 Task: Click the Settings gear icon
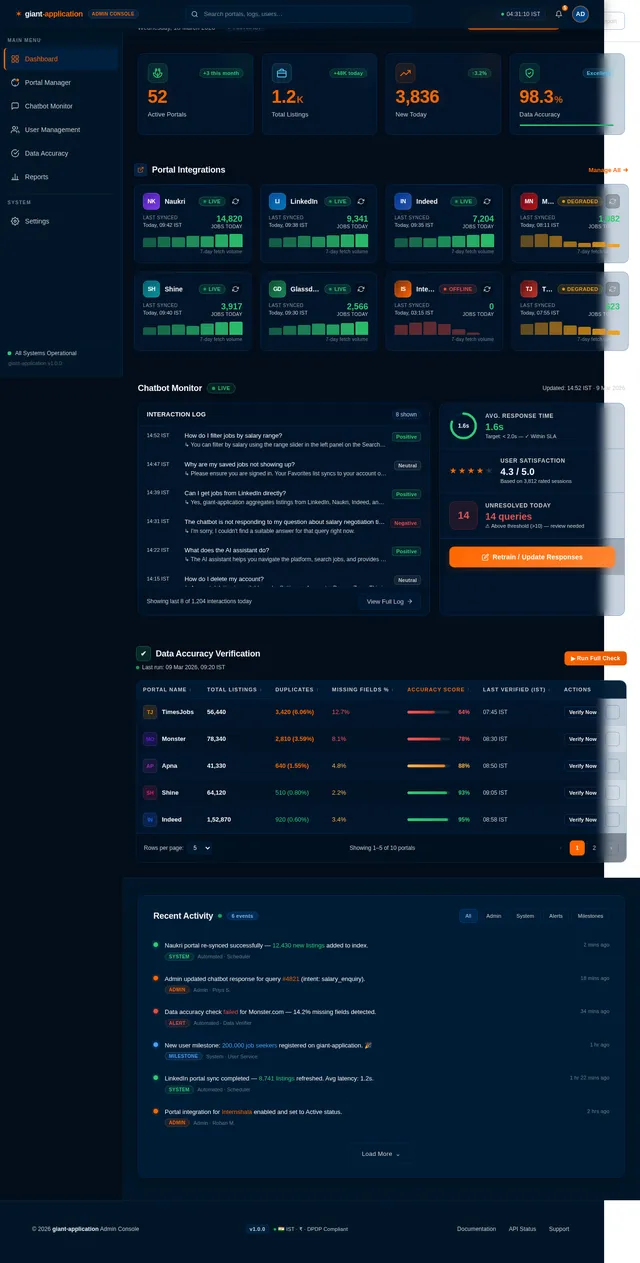[x=15, y=221]
